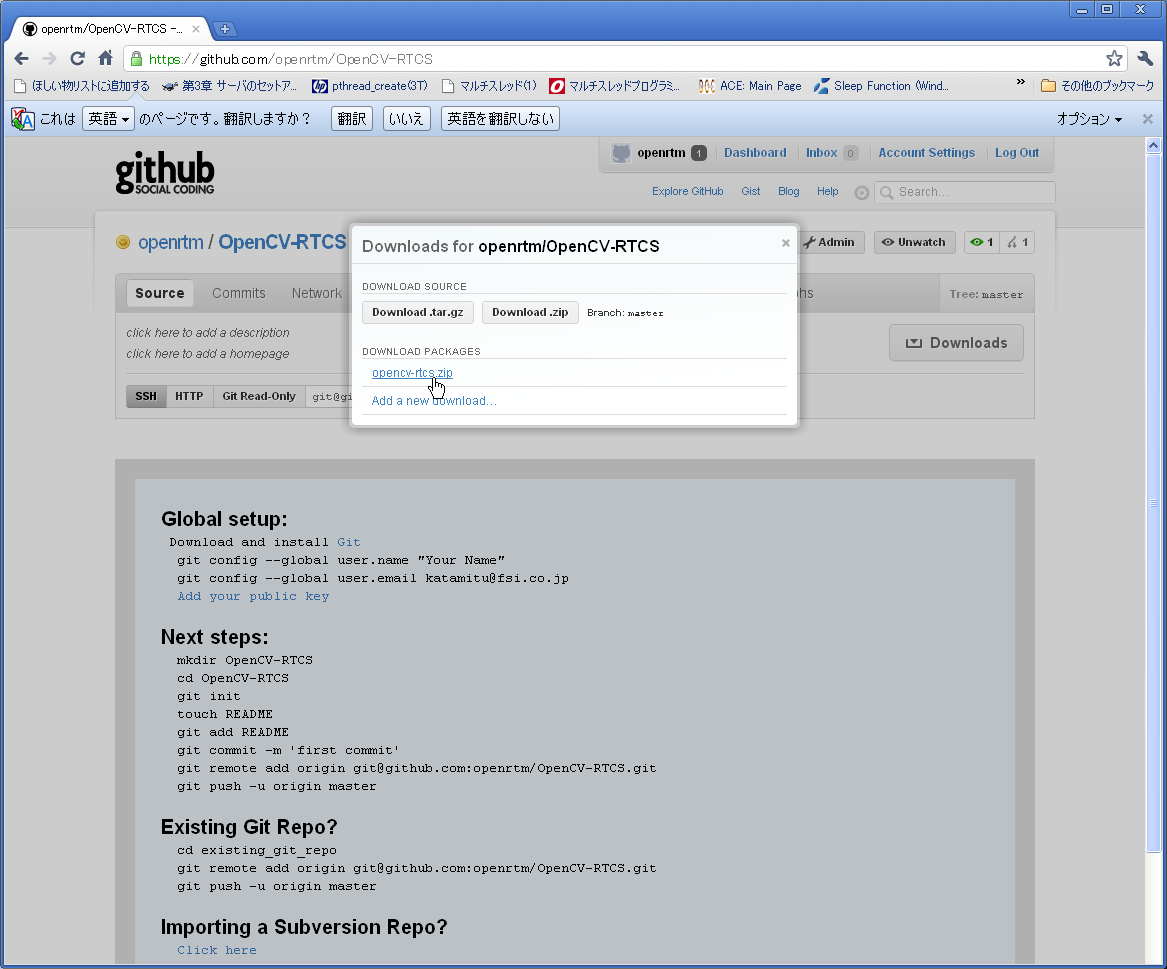This screenshot has width=1167, height=969.
Task: Go to the browser home page icon
Action: pos(106,58)
